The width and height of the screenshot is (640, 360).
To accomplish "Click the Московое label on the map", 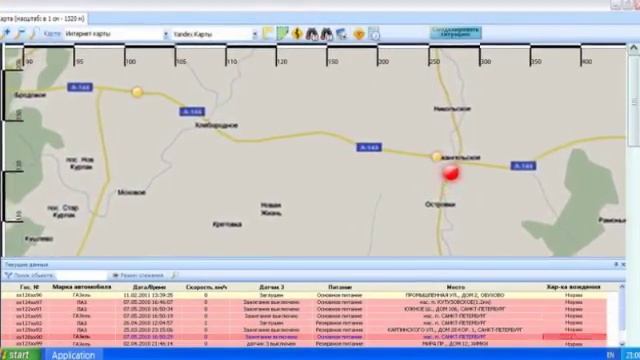I will 131,192.
